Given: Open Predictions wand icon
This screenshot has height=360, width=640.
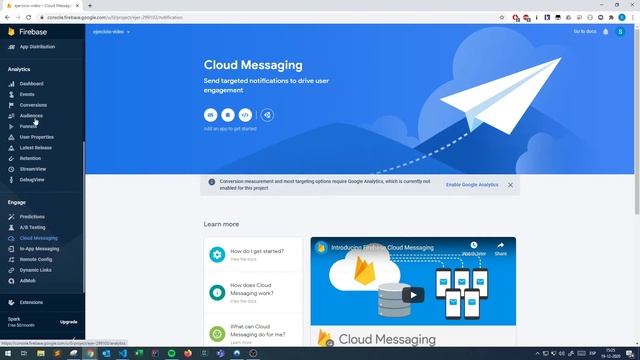Looking at the screenshot, I should point(11,217).
